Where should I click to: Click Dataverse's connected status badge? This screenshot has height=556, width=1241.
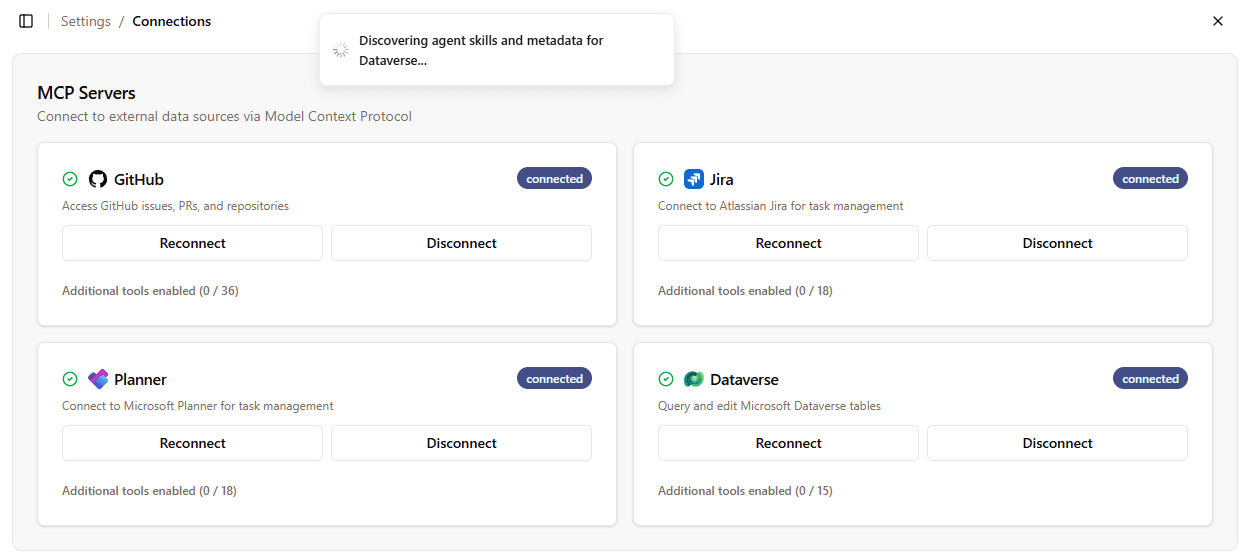click(1150, 379)
